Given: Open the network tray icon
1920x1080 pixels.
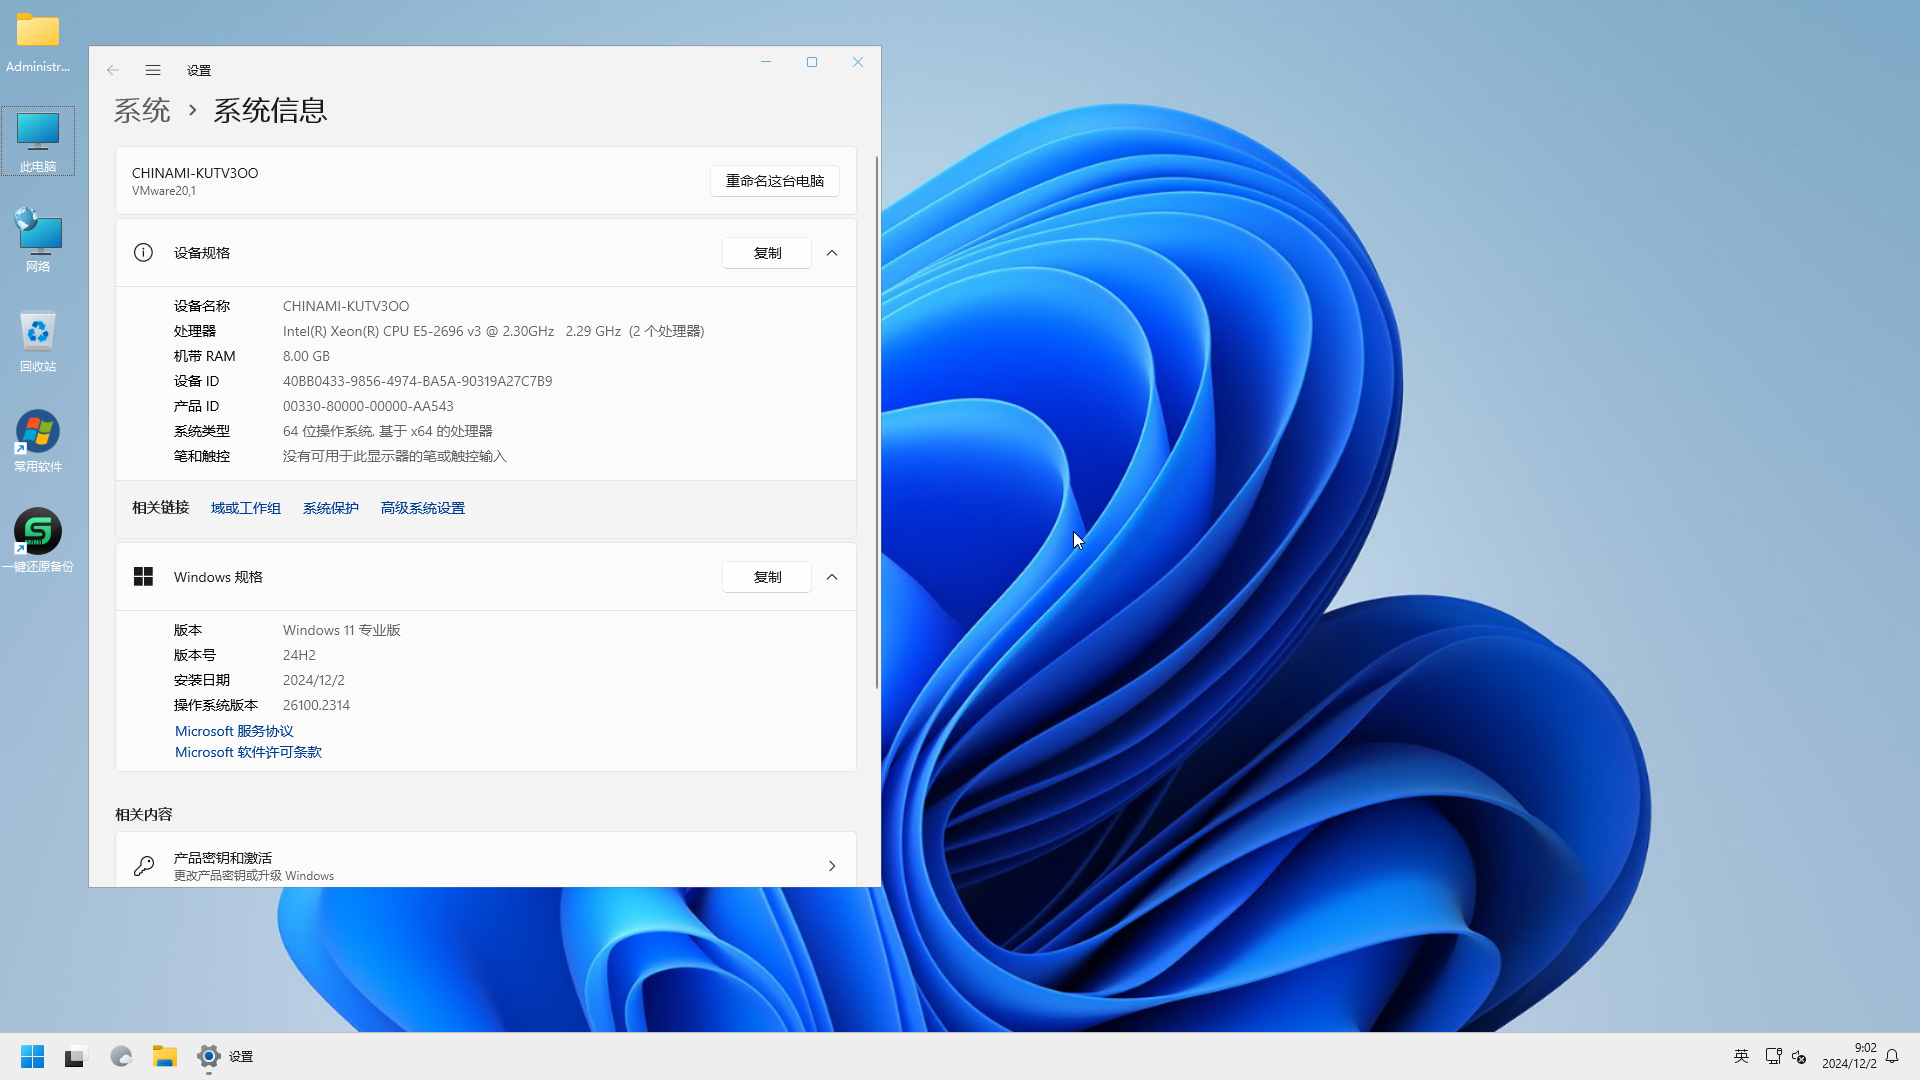Looking at the screenshot, I should [1773, 1056].
